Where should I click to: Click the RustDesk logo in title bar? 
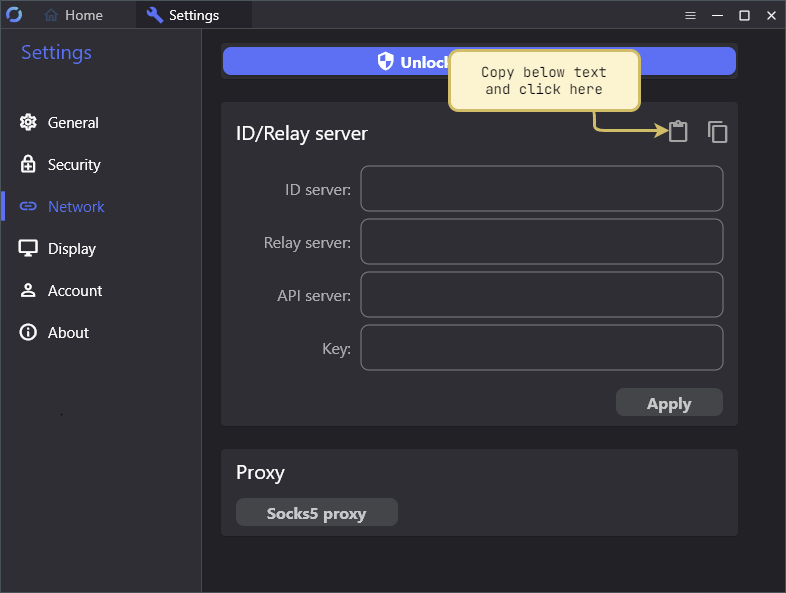point(14,15)
